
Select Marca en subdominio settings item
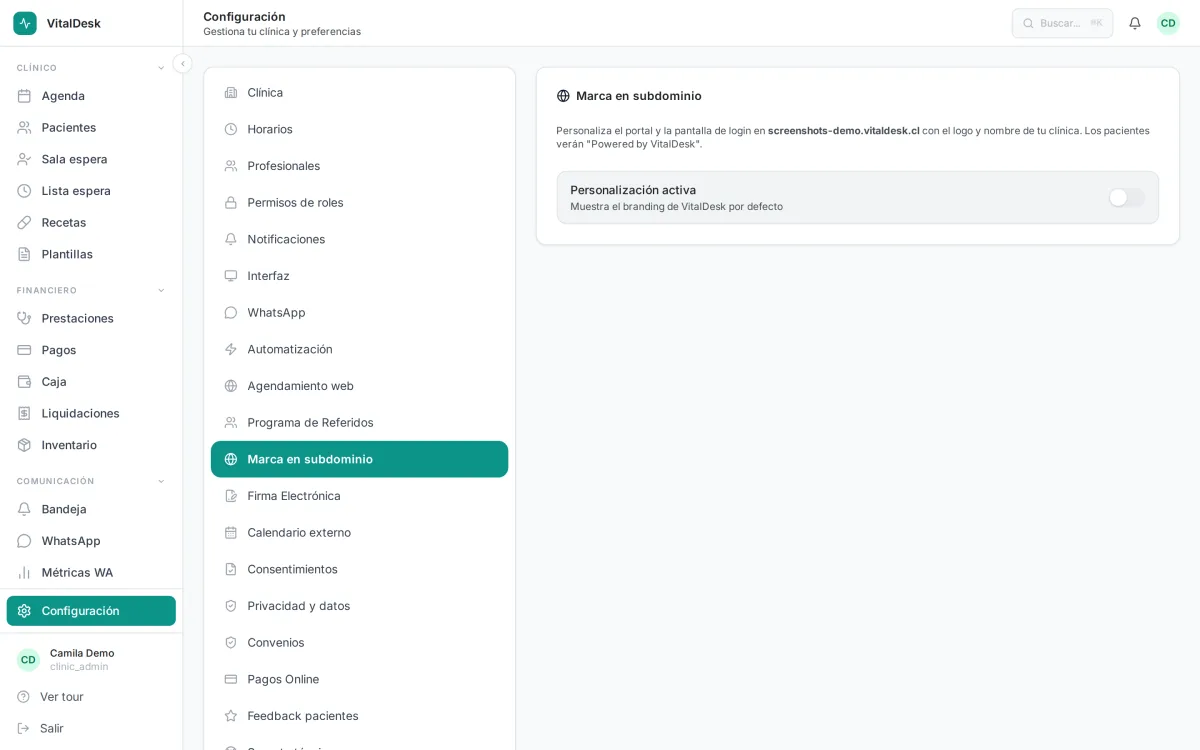pyautogui.click(x=359, y=459)
